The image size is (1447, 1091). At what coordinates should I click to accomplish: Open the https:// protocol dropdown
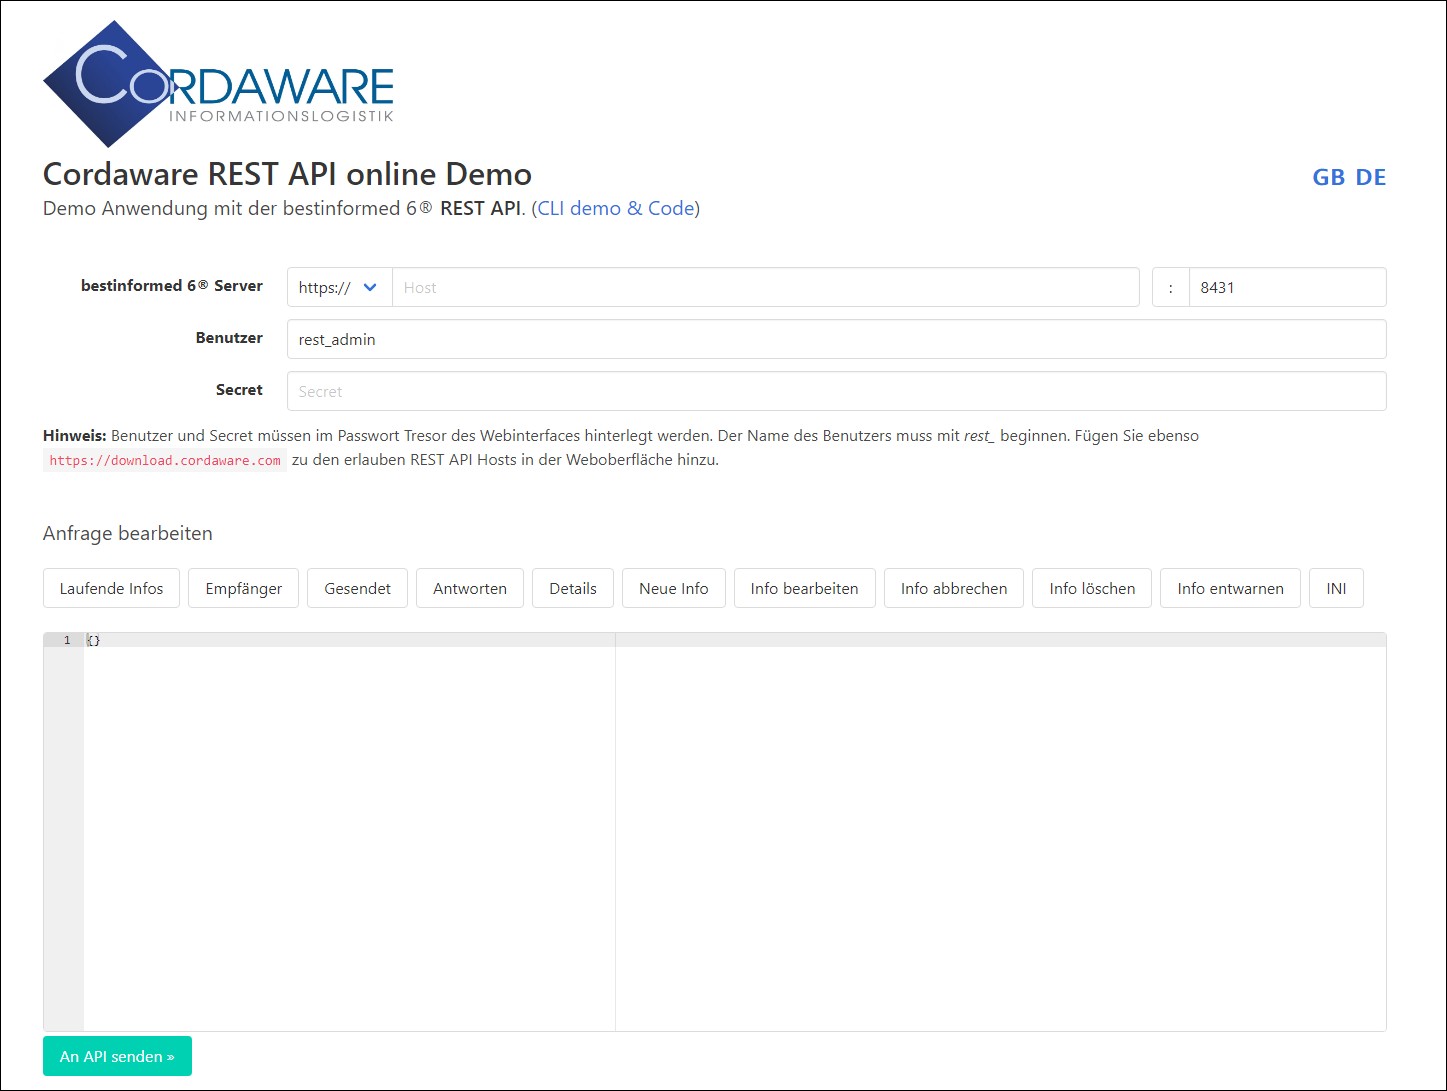coord(339,287)
